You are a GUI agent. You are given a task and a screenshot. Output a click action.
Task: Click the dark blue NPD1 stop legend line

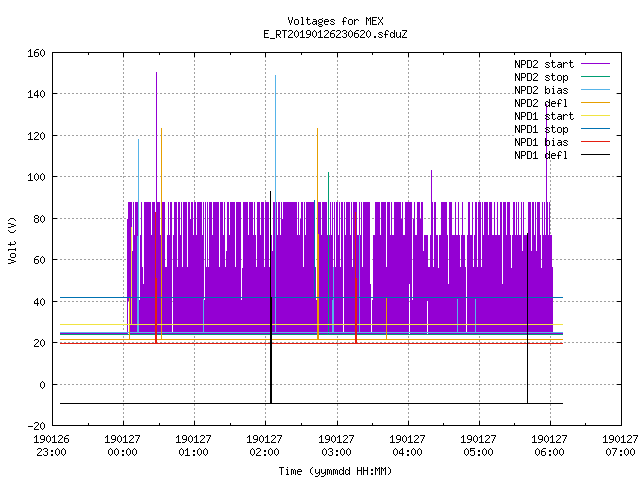[595, 129]
